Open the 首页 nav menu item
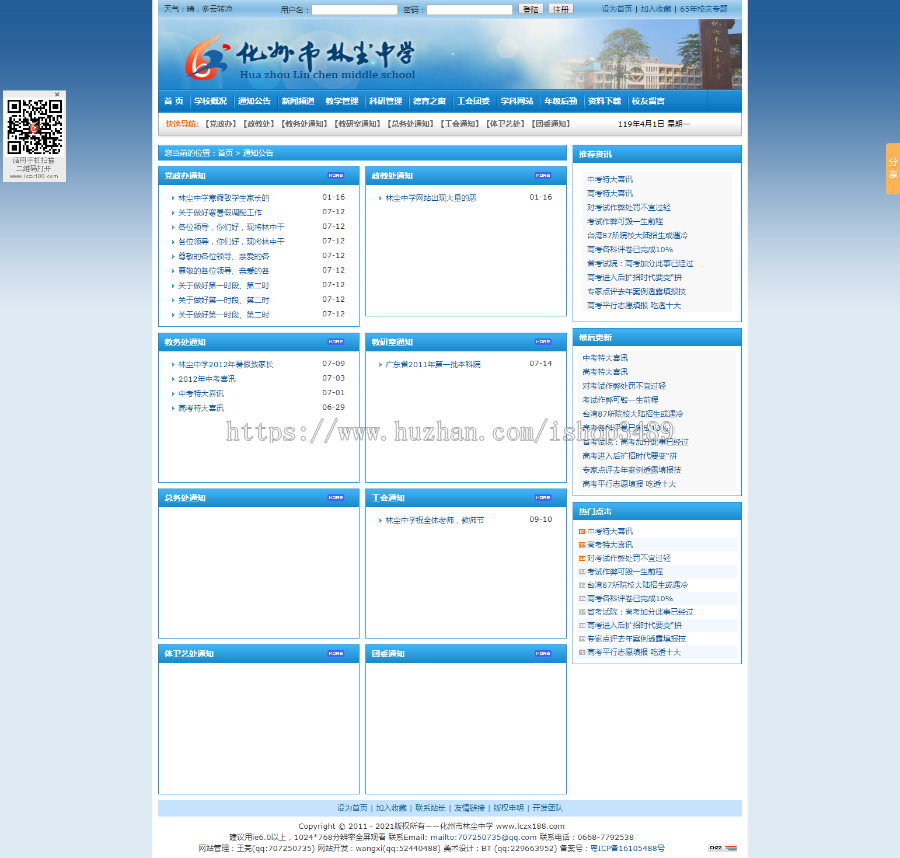Screen dimensions: 900x858 point(173,101)
